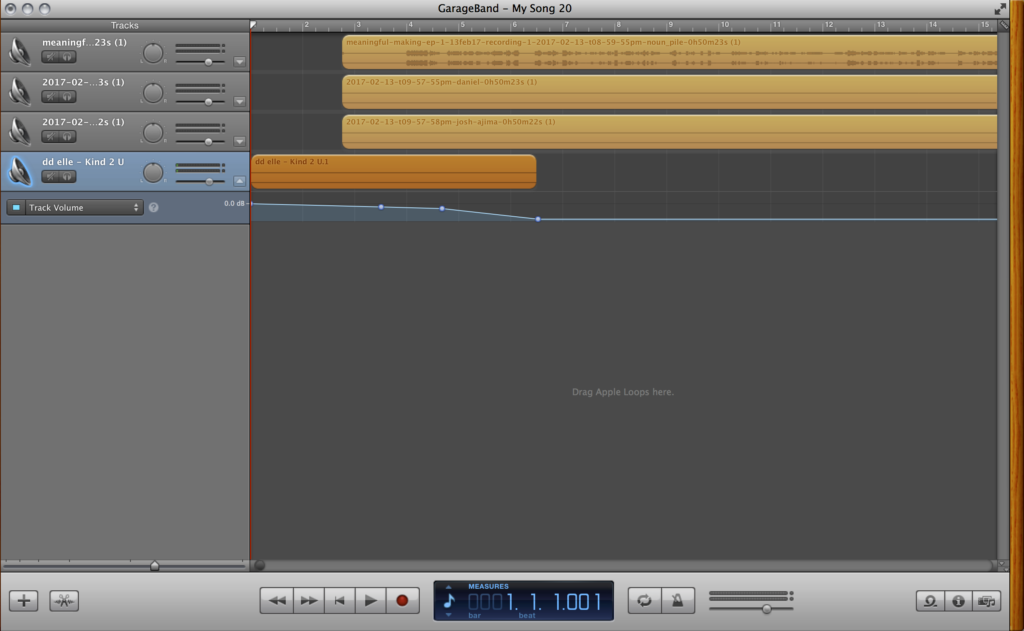
Task: Click the Record button
Action: [x=402, y=600]
